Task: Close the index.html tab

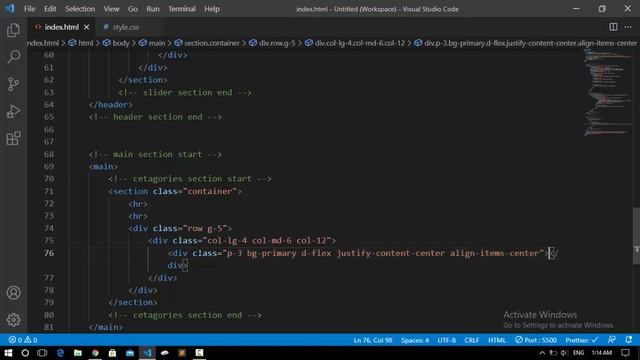Action: (x=87, y=27)
